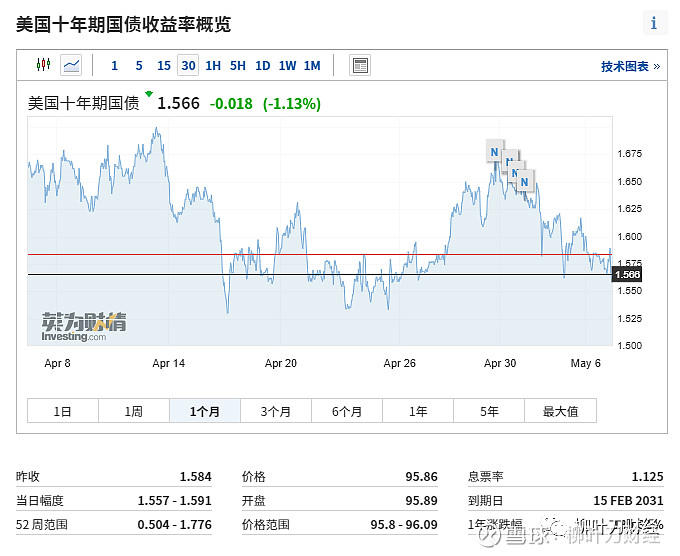
Task: Set interval to 1 minute
Action: pos(114,66)
